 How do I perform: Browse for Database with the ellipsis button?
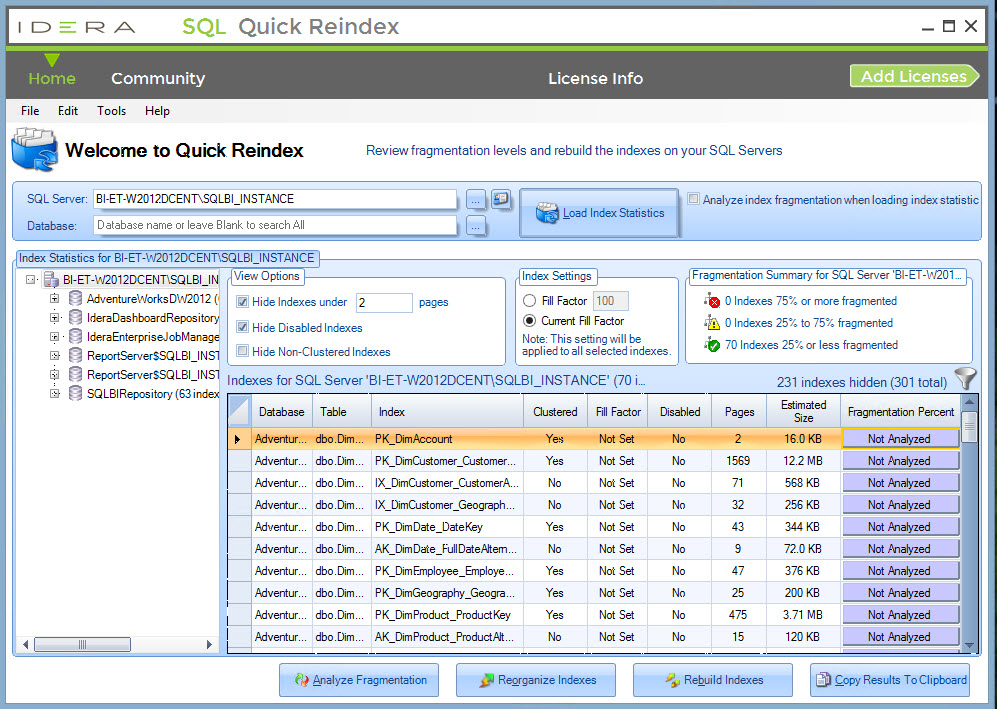(x=476, y=225)
